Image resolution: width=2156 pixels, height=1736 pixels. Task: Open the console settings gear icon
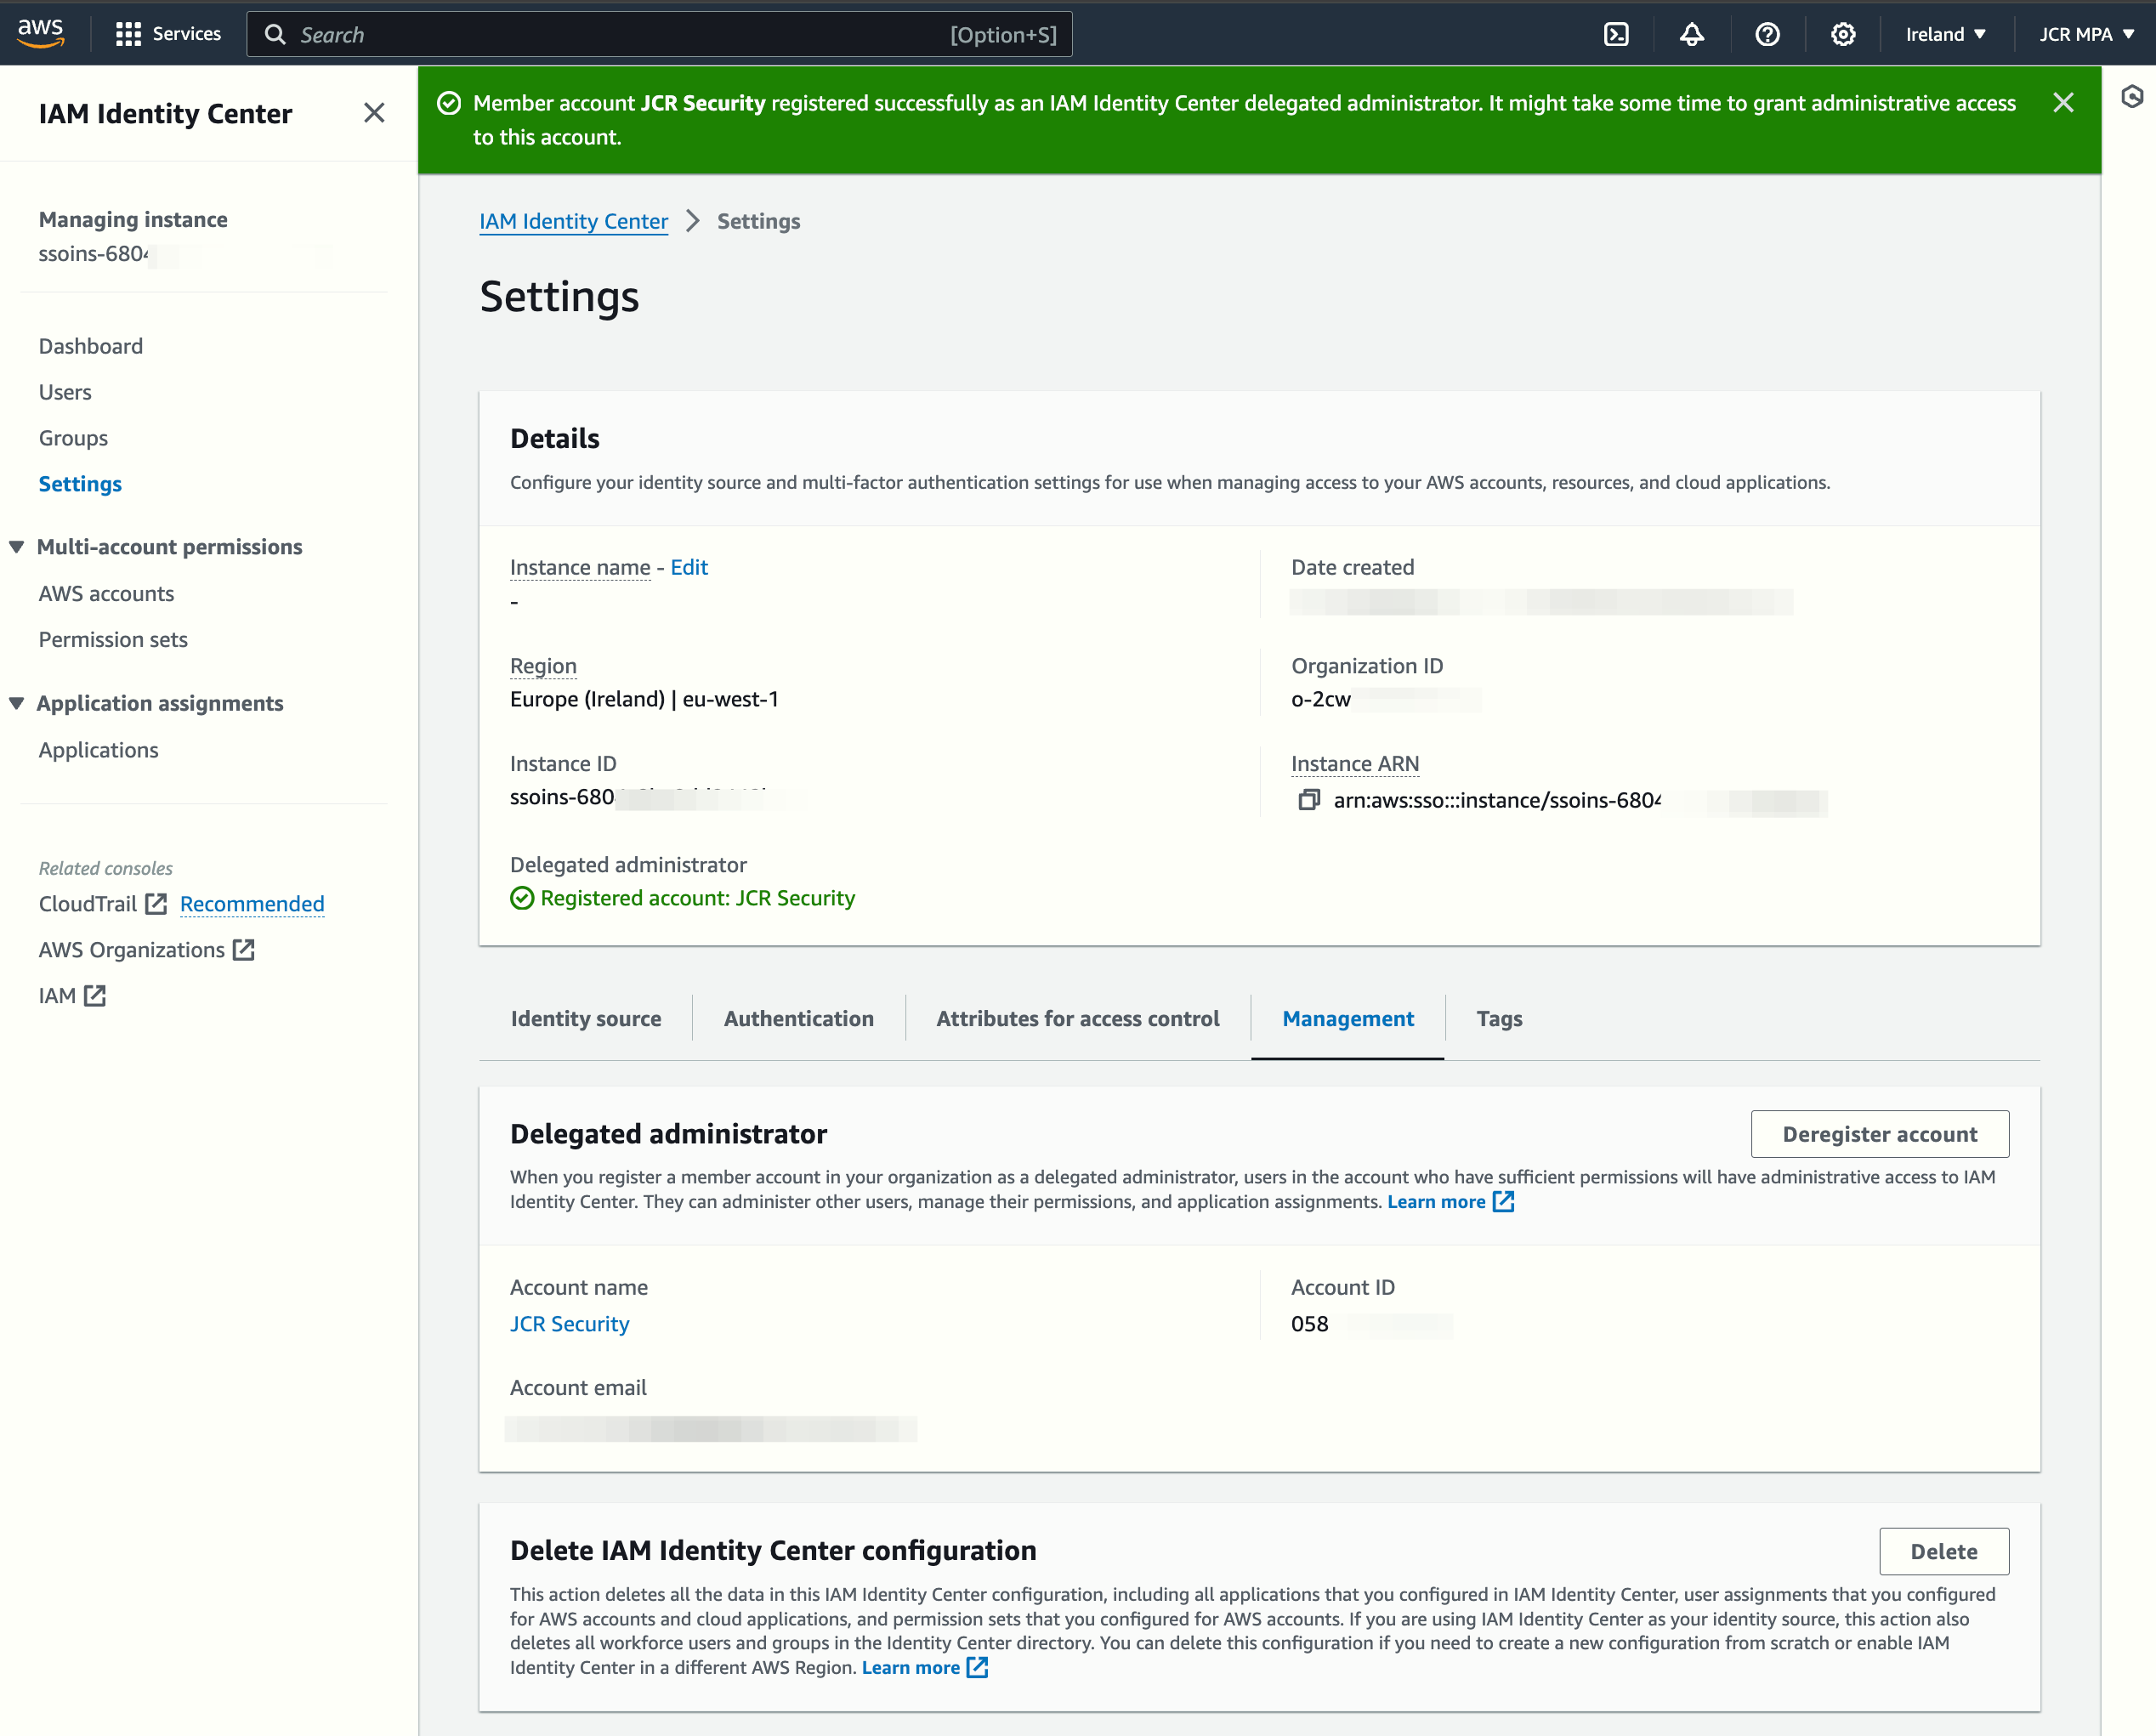[x=1842, y=34]
